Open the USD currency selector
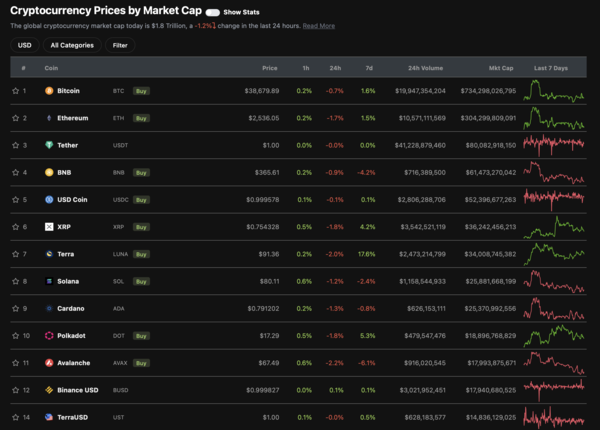 (24, 45)
